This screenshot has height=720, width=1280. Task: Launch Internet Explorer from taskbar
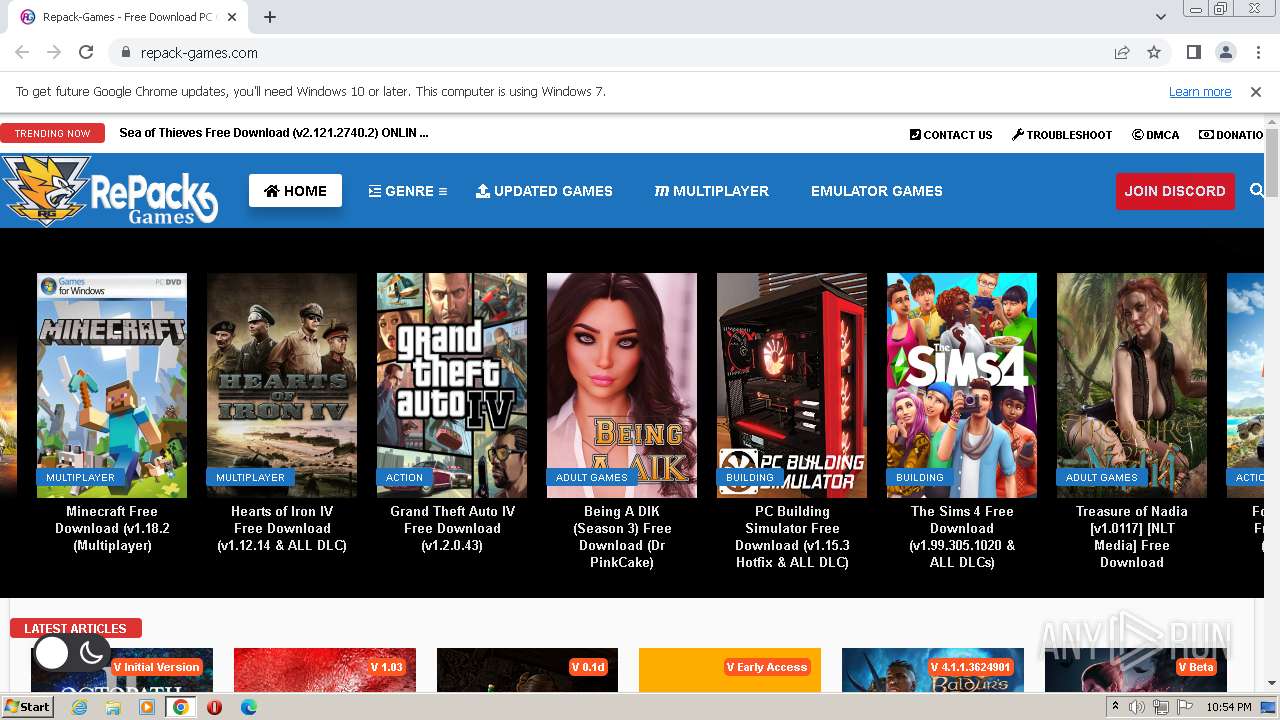79,707
